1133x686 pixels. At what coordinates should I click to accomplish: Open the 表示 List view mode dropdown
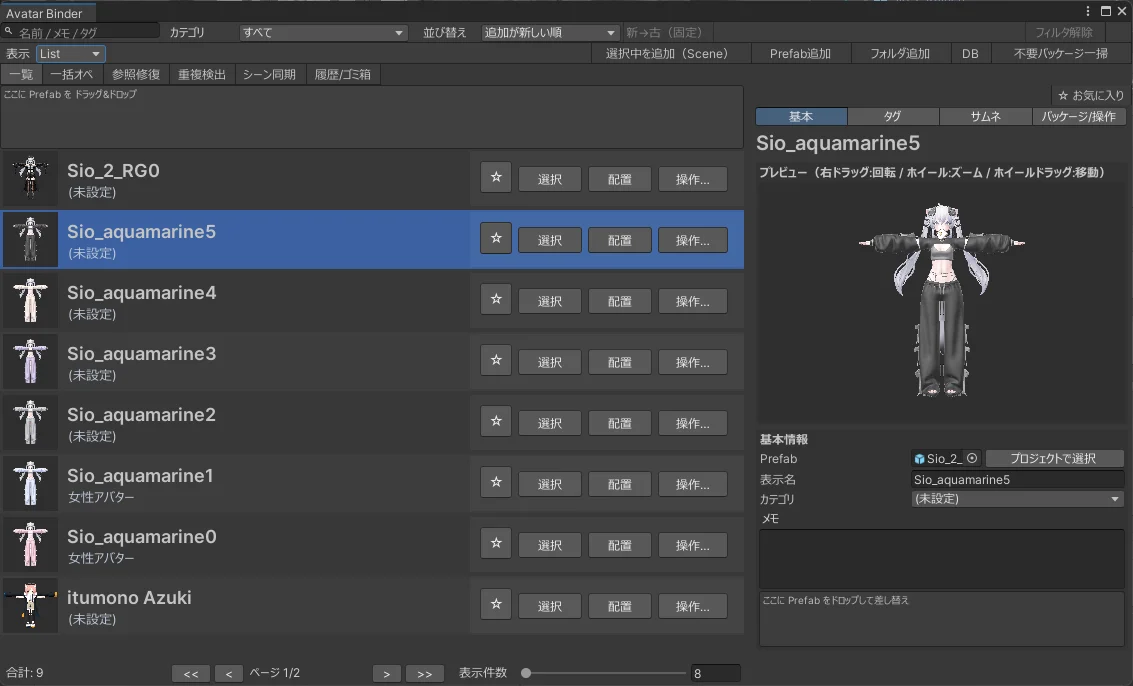point(71,54)
